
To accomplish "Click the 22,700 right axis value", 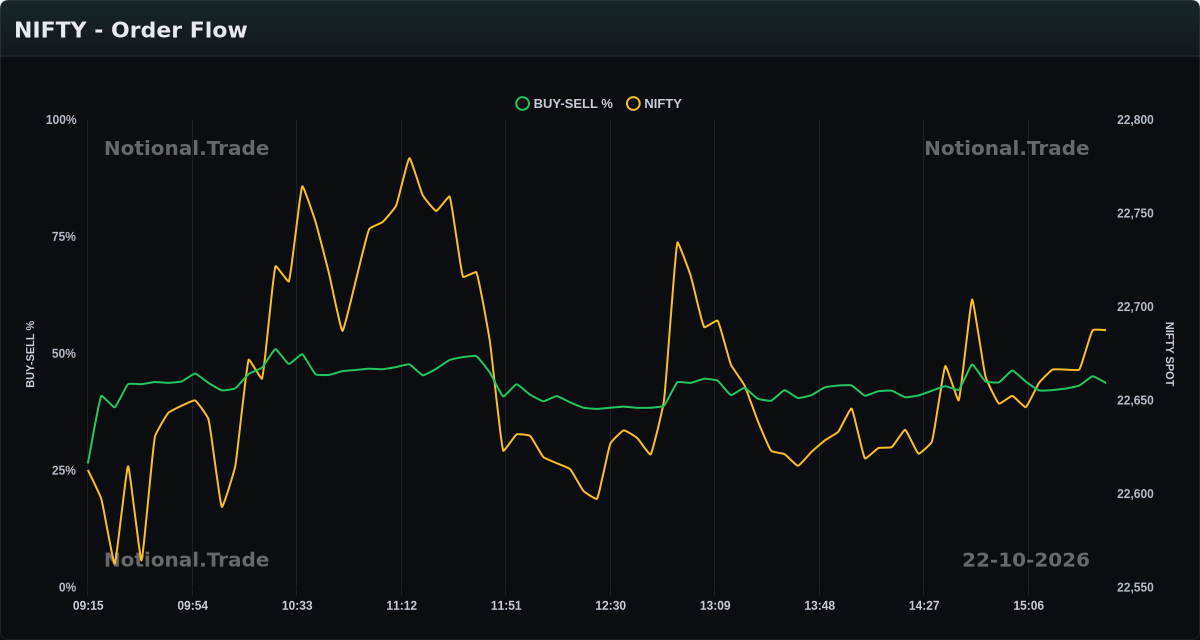I will 1135,307.
